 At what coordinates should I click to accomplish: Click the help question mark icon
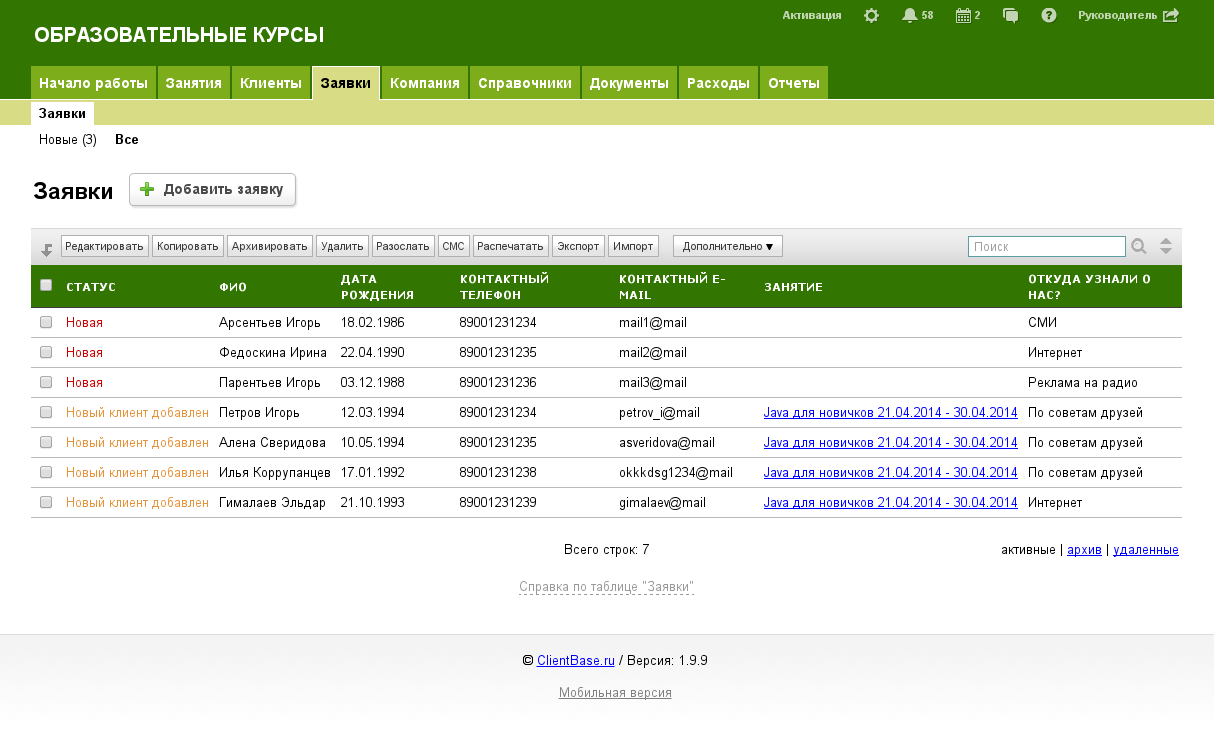[1049, 15]
